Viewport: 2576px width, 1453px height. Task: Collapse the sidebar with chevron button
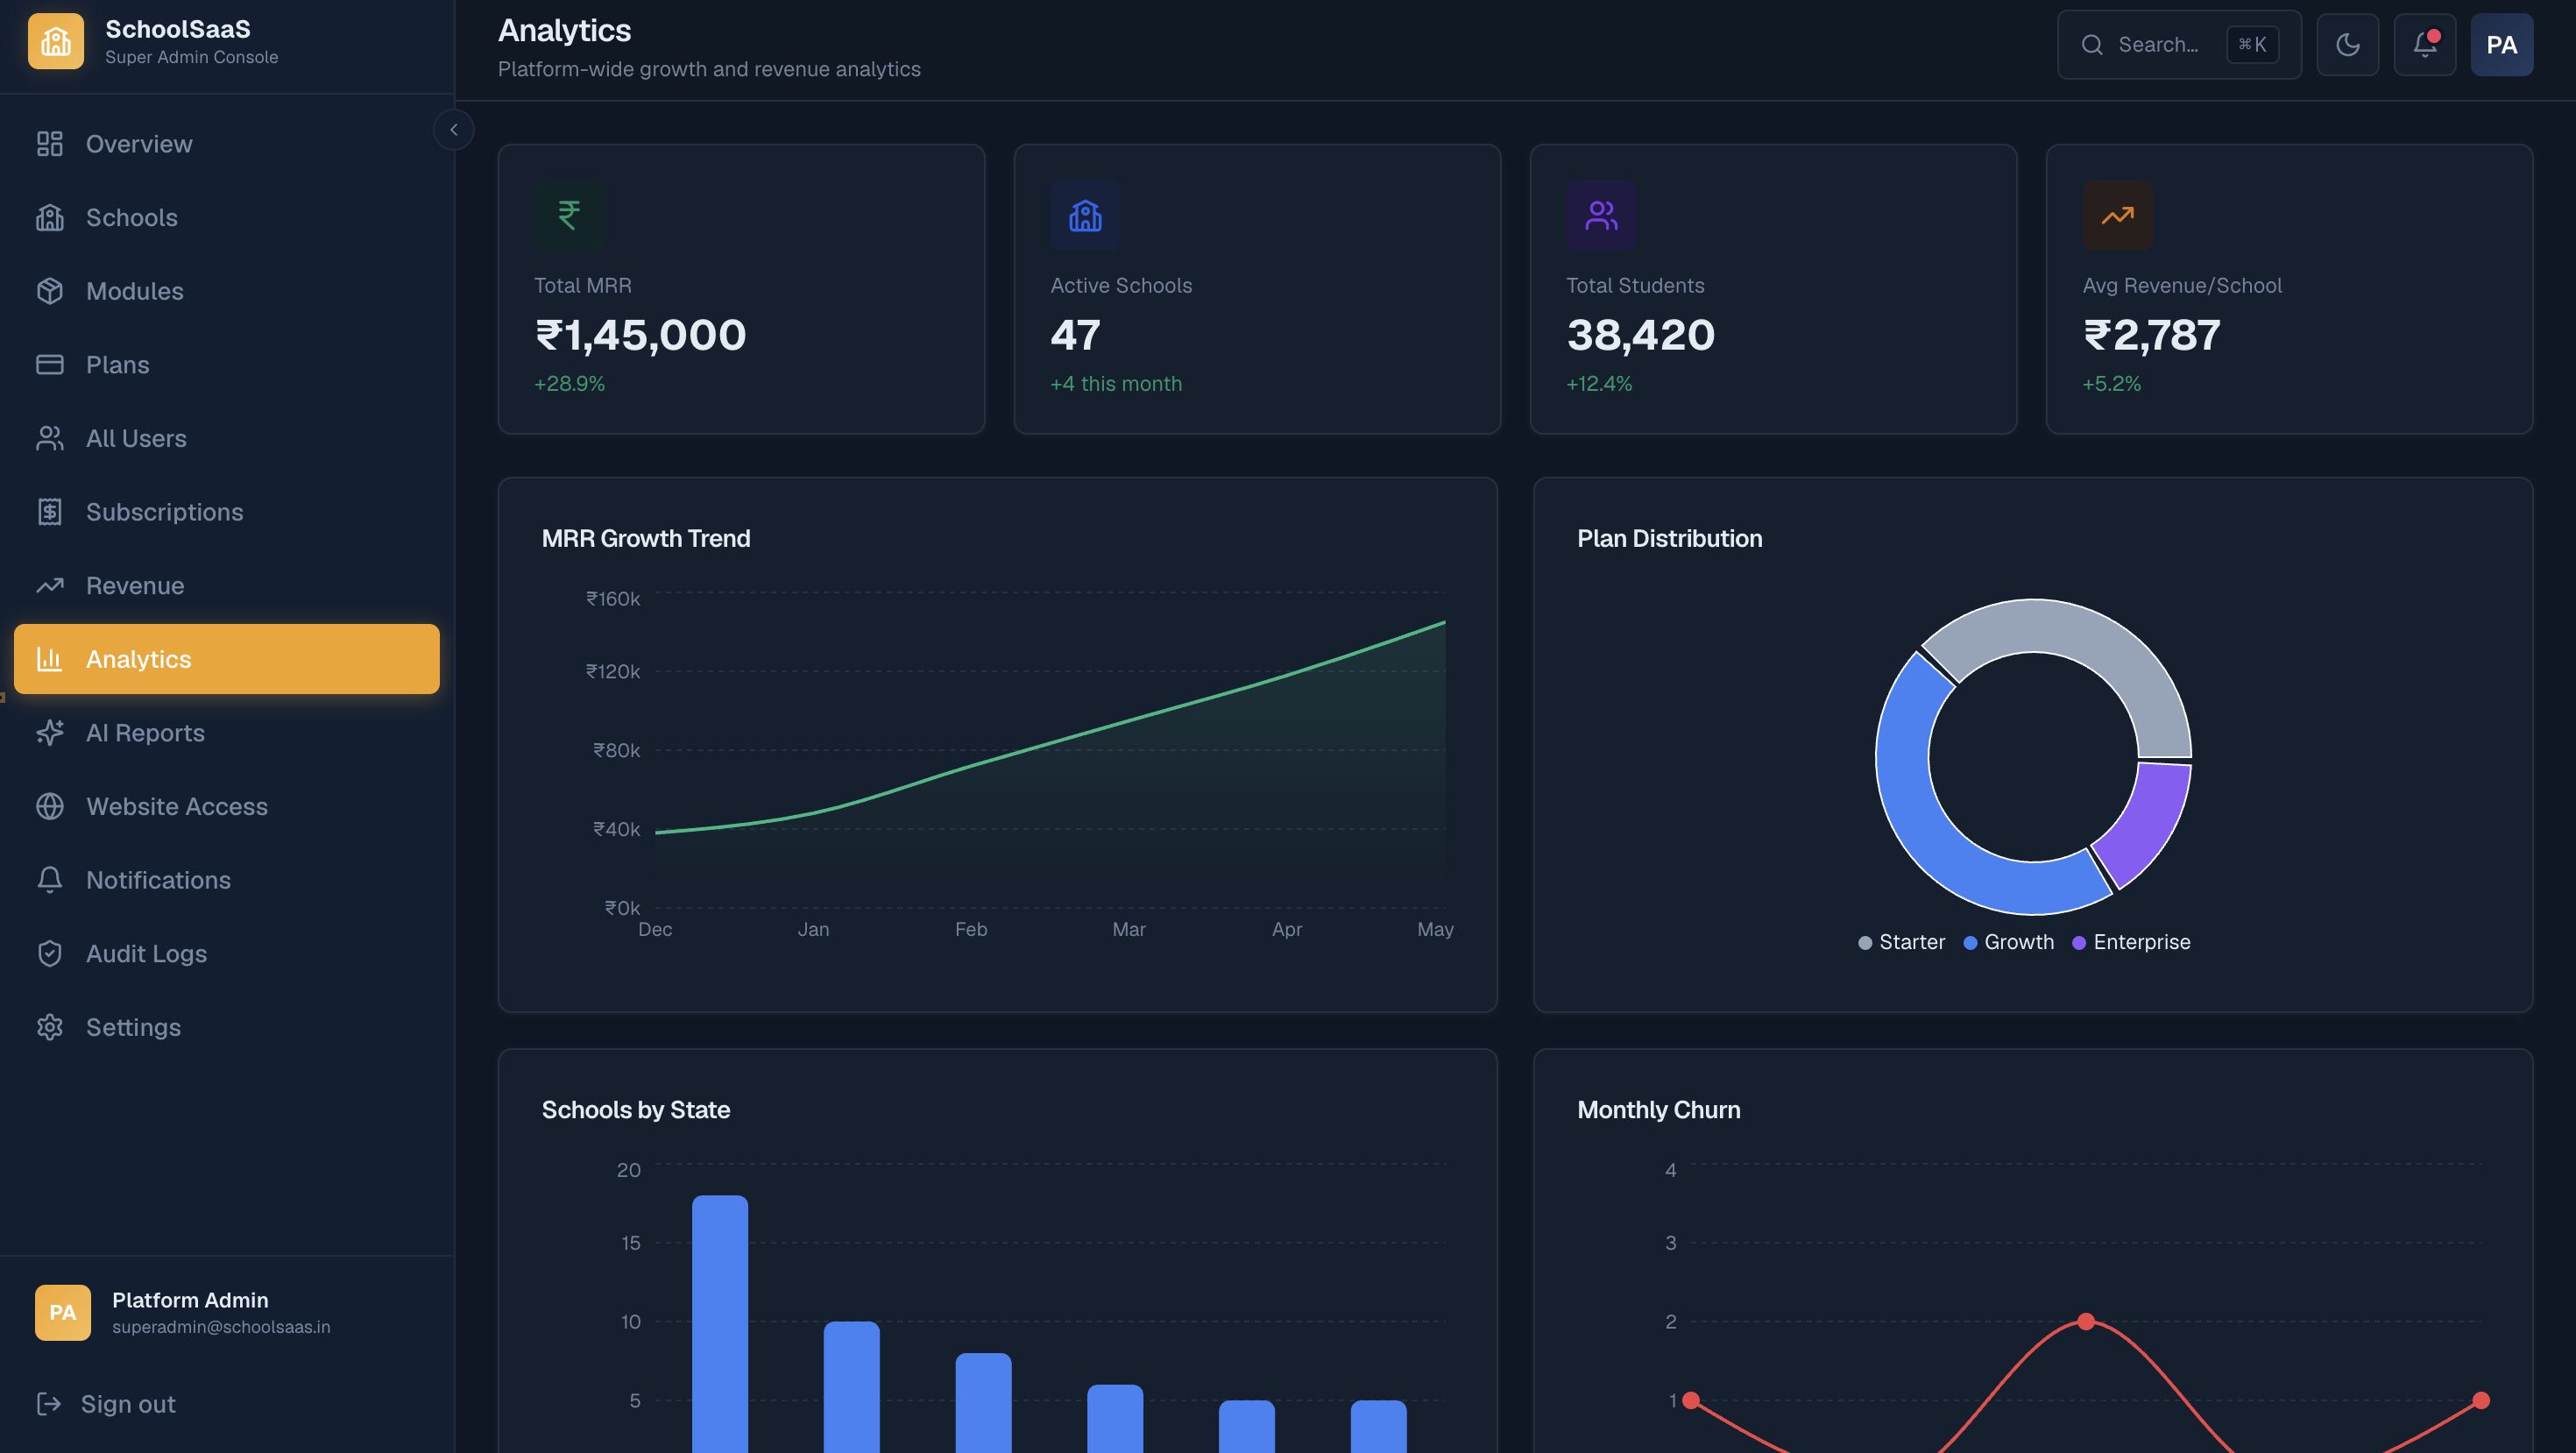point(454,130)
